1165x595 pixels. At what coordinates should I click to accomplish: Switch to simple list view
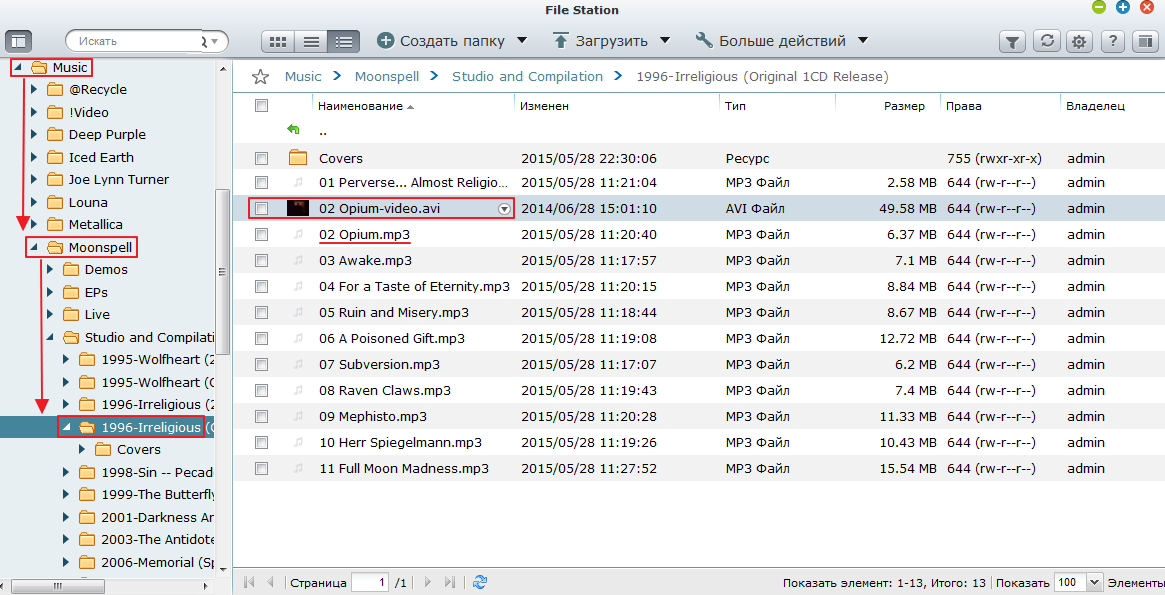311,42
